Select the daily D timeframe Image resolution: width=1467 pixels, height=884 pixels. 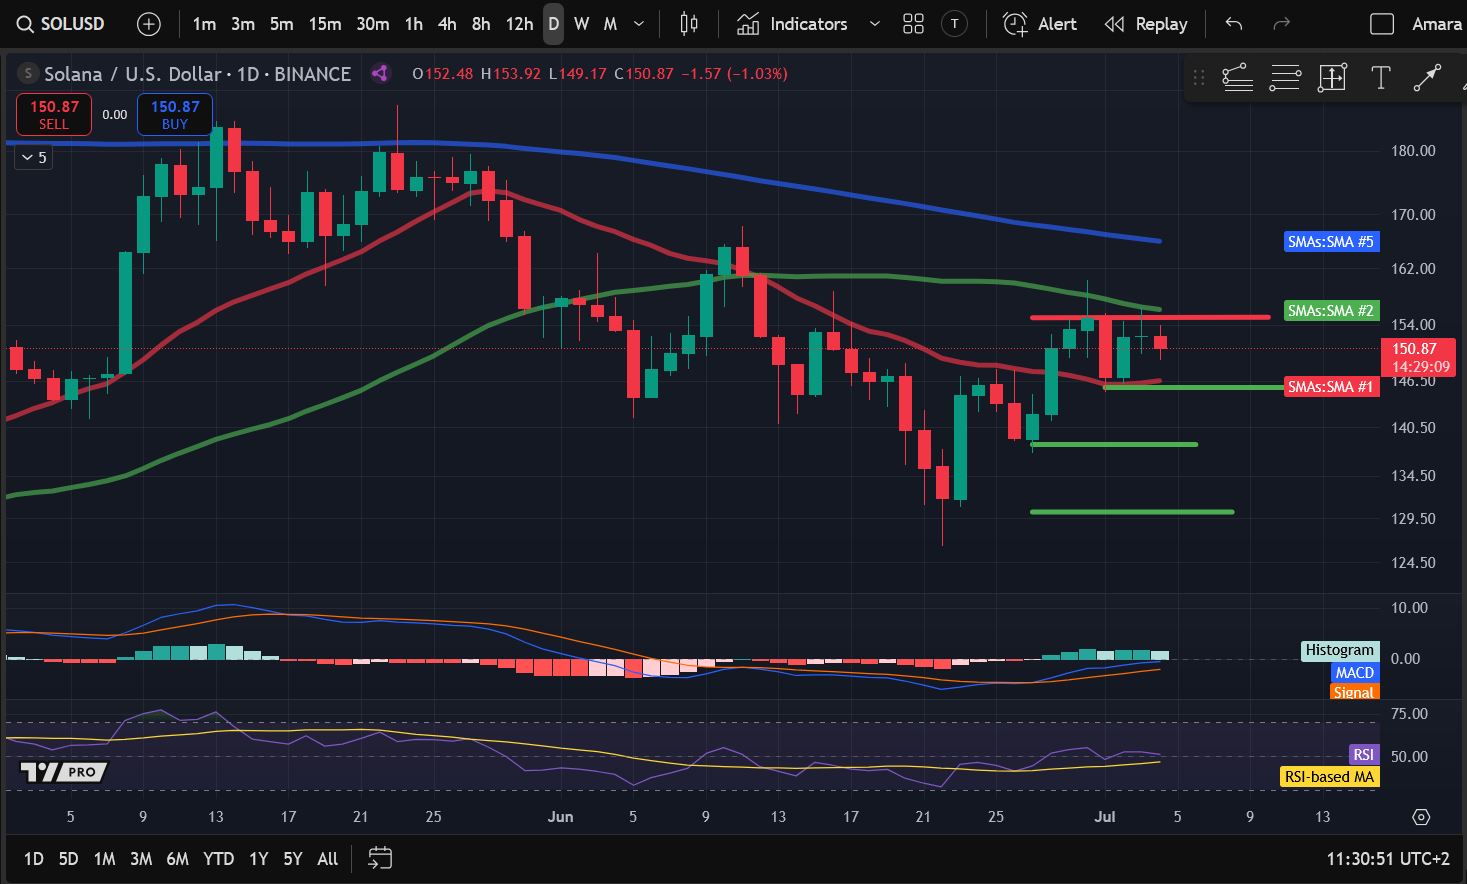tap(553, 24)
